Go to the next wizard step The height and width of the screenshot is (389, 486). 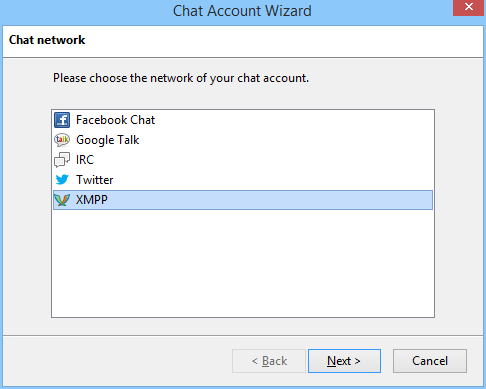[344, 361]
